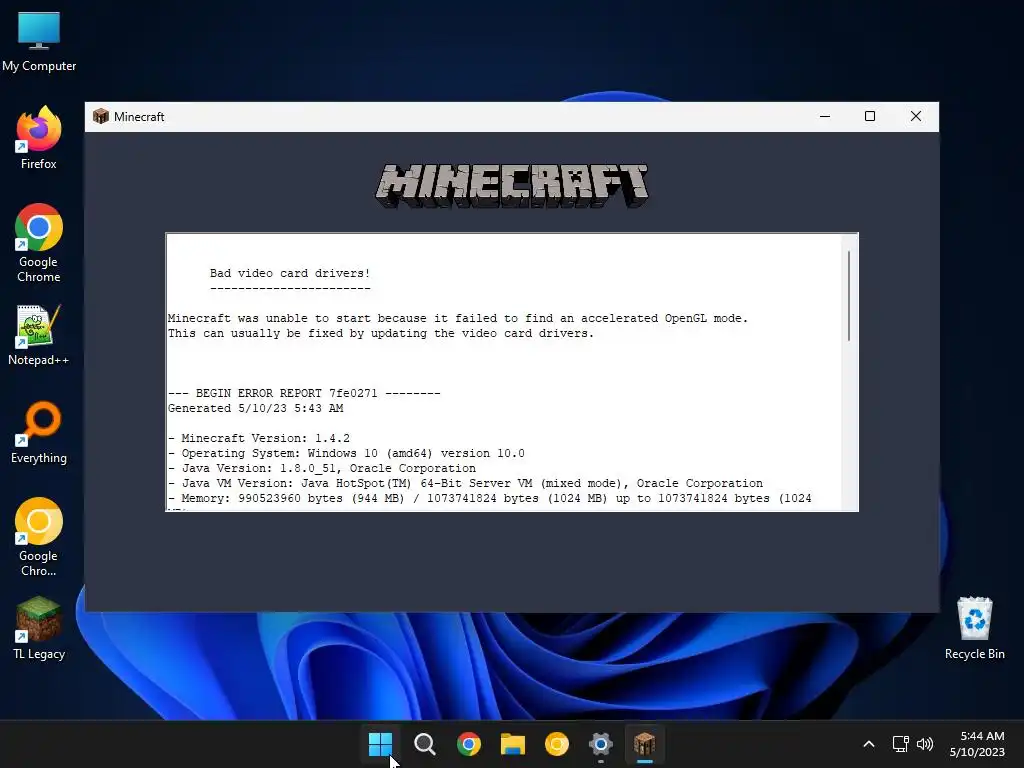Click the 'Minecraft Version: 1.4.2' line
The width and height of the screenshot is (1024, 768).
tap(259, 438)
